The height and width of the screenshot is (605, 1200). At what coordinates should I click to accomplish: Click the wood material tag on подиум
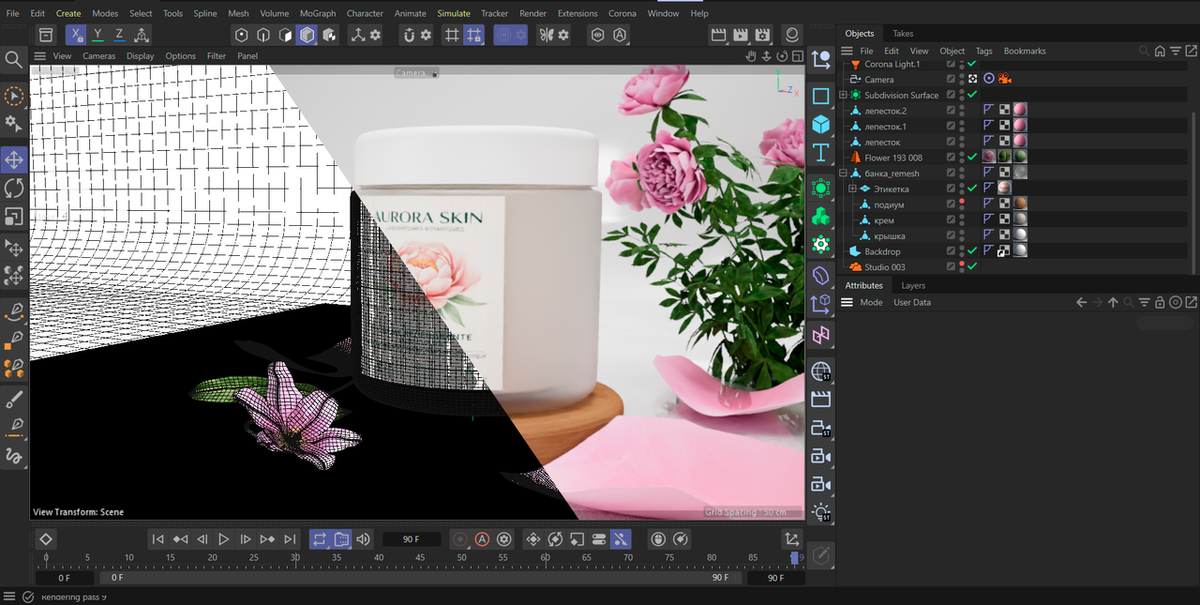tap(1019, 204)
